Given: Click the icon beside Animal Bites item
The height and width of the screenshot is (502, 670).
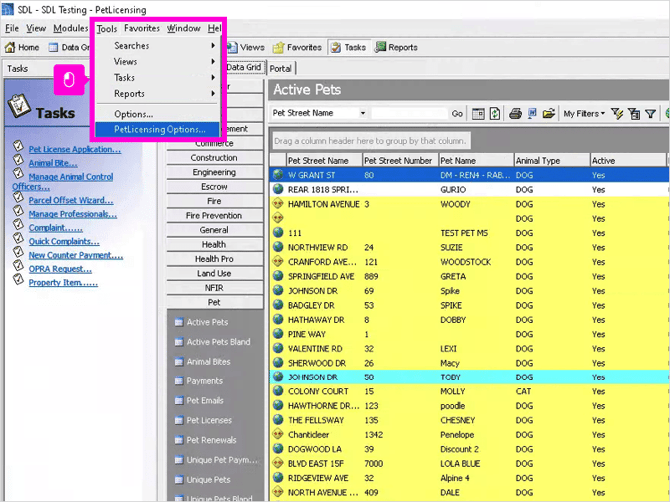Looking at the screenshot, I should pyautogui.click(x=179, y=362).
